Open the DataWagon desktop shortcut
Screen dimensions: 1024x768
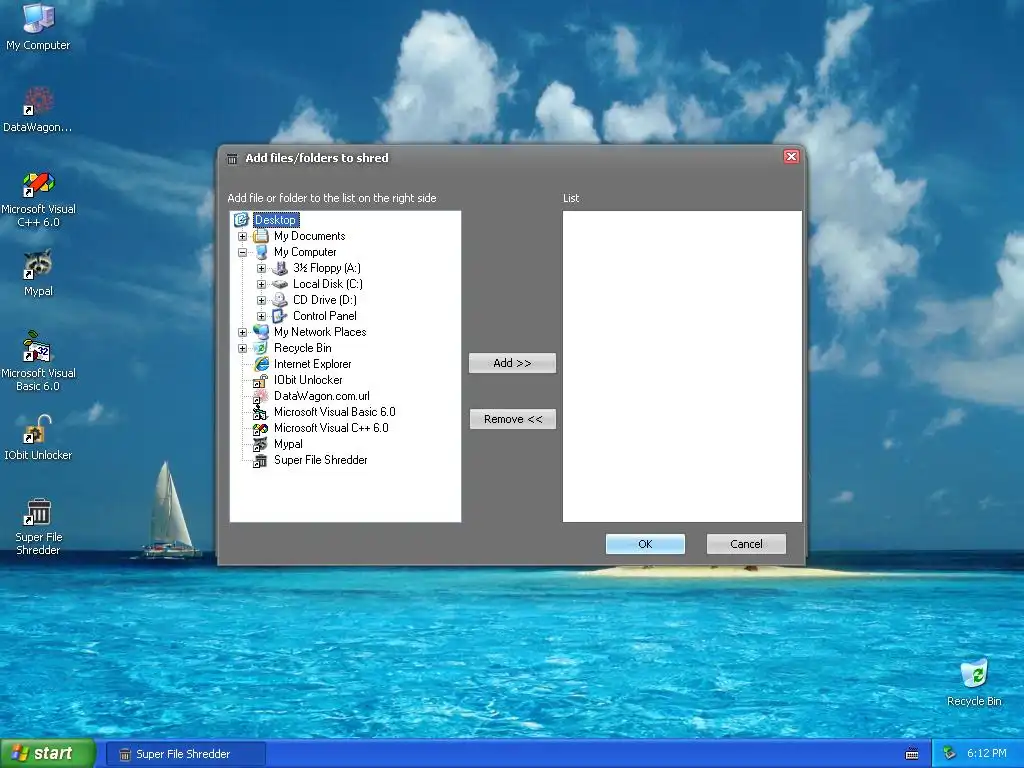point(38,109)
